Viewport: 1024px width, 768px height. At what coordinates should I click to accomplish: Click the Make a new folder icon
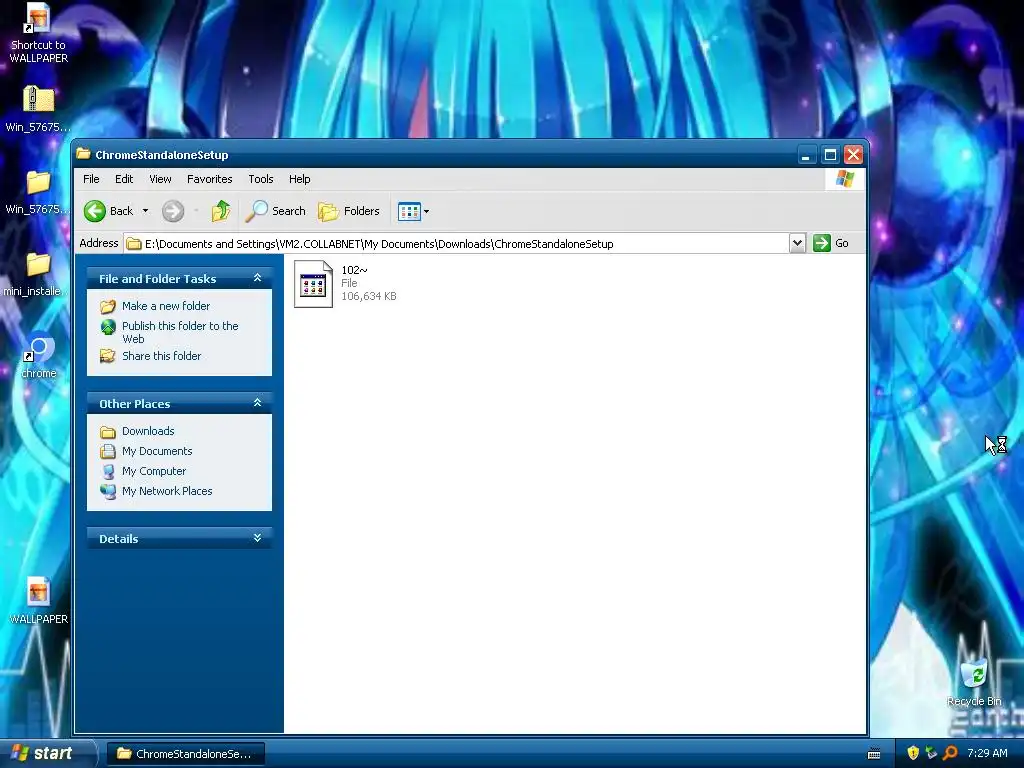point(108,306)
